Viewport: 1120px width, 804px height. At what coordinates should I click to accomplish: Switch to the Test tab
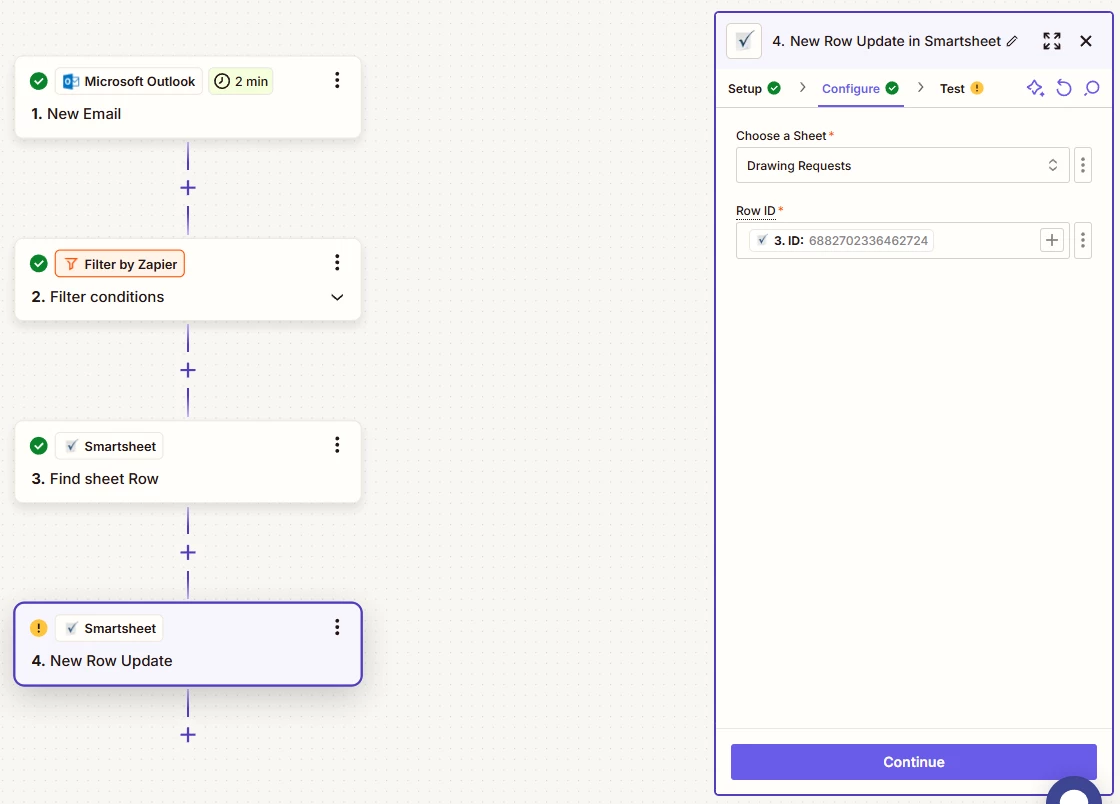961,89
